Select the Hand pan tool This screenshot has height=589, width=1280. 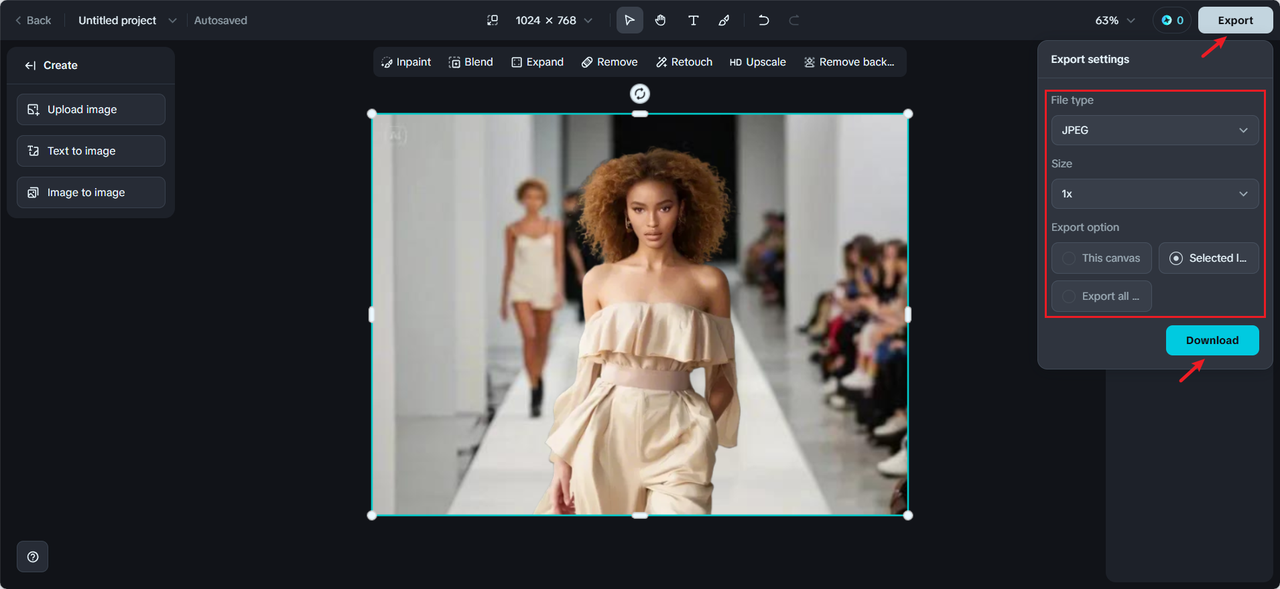click(661, 20)
